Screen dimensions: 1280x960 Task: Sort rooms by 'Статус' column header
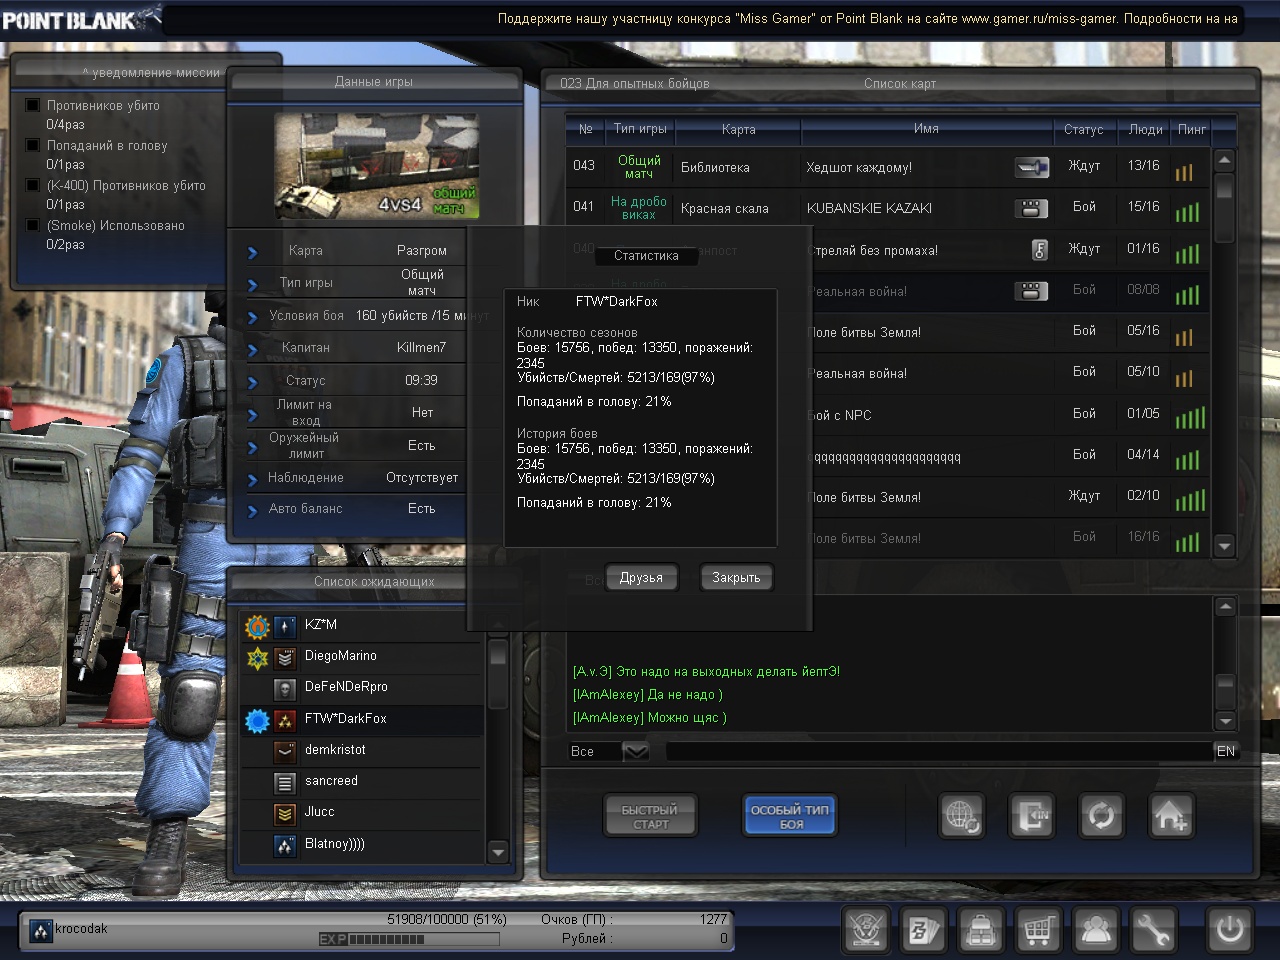(x=1083, y=129)
